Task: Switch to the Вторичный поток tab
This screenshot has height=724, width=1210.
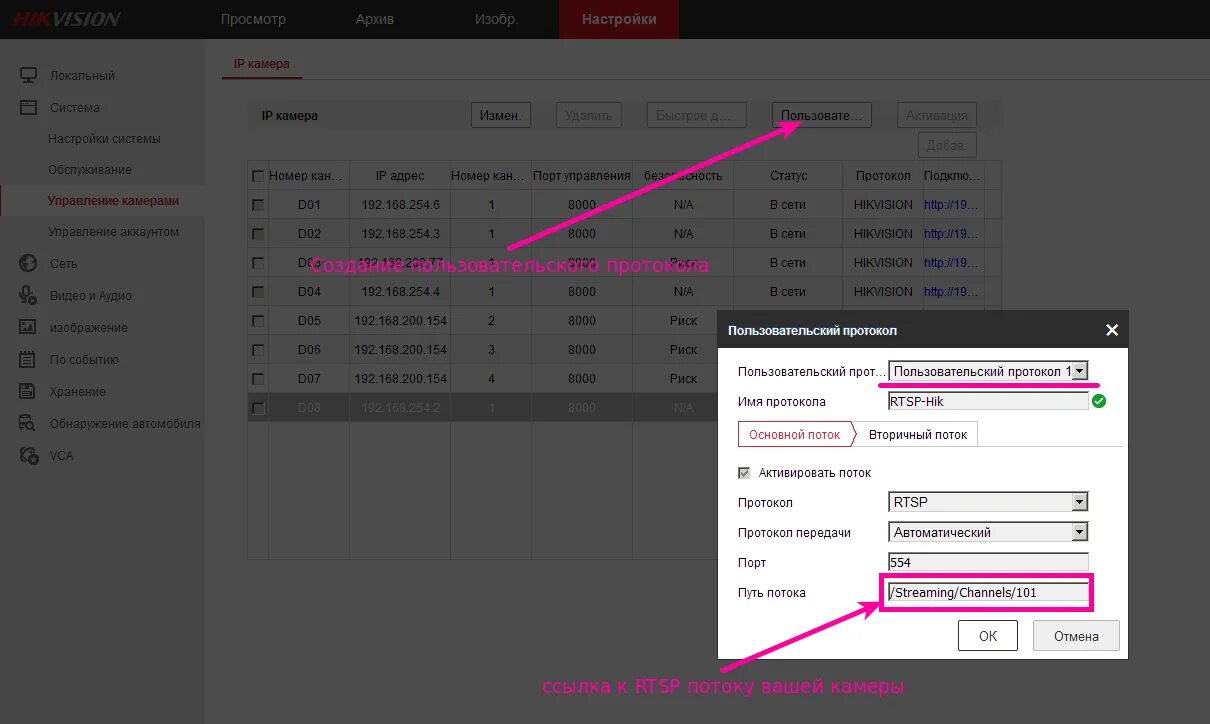Action: tap(918, 435)
